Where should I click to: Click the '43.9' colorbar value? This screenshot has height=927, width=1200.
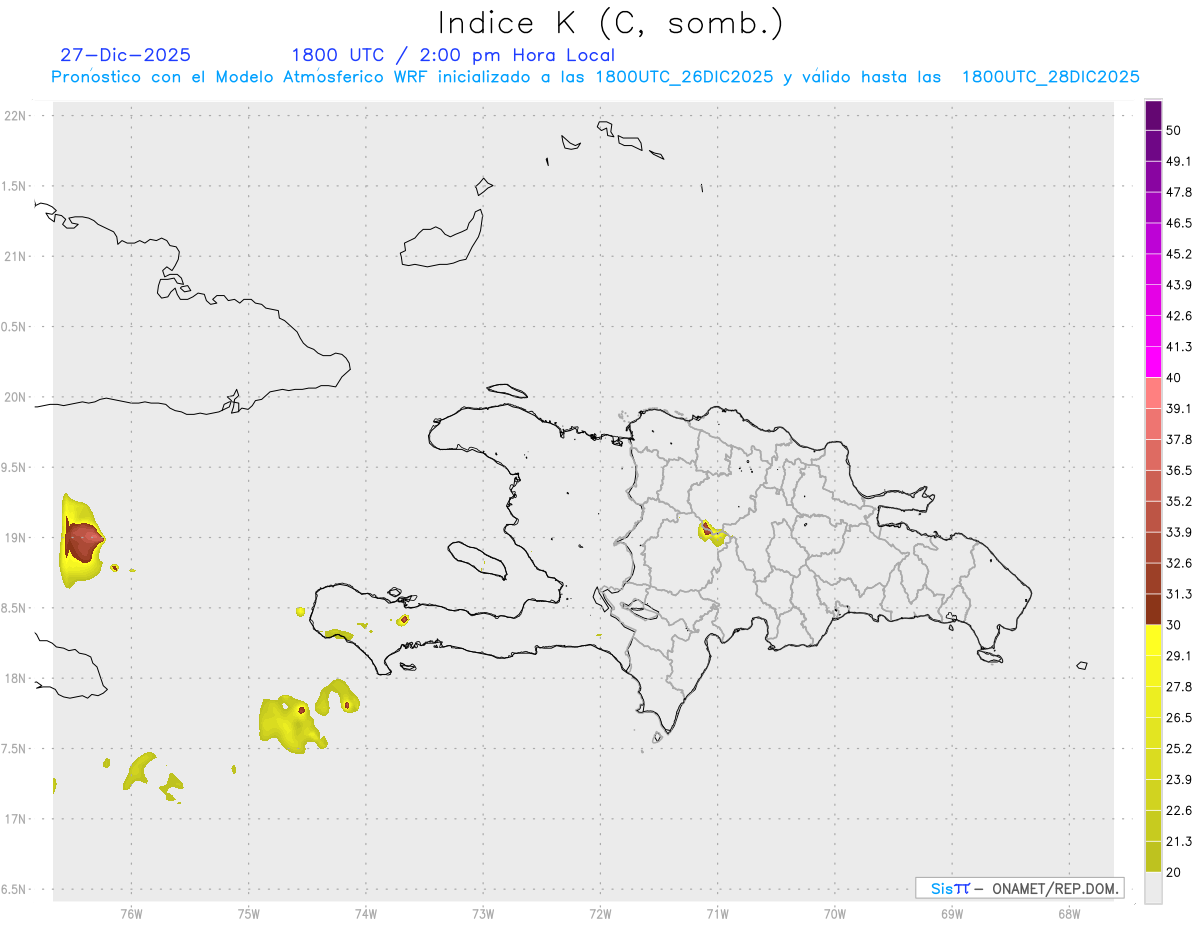pos(1179,285)
